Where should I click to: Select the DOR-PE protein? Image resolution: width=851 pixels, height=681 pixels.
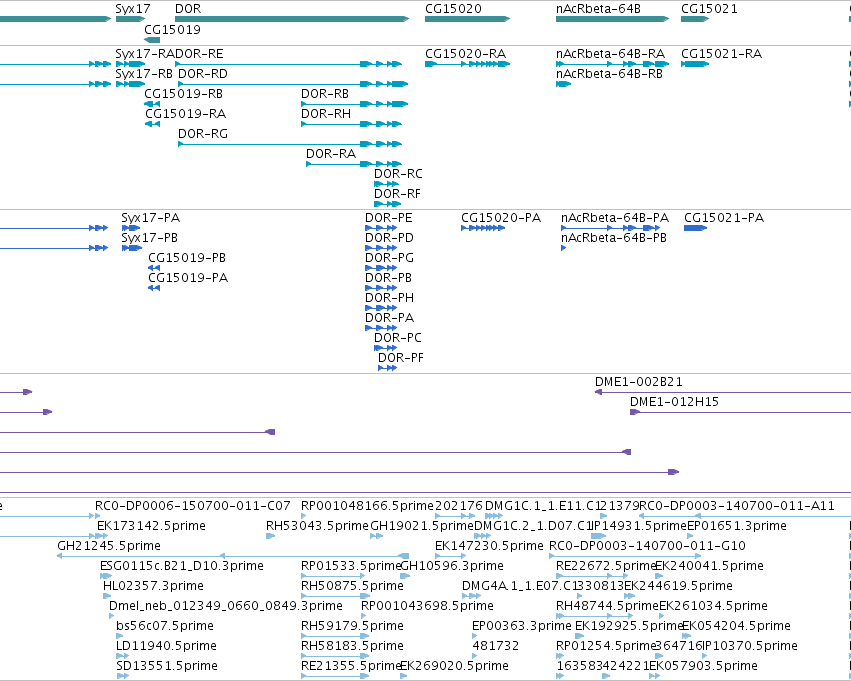pyautogui.click(x=381, y=228)
